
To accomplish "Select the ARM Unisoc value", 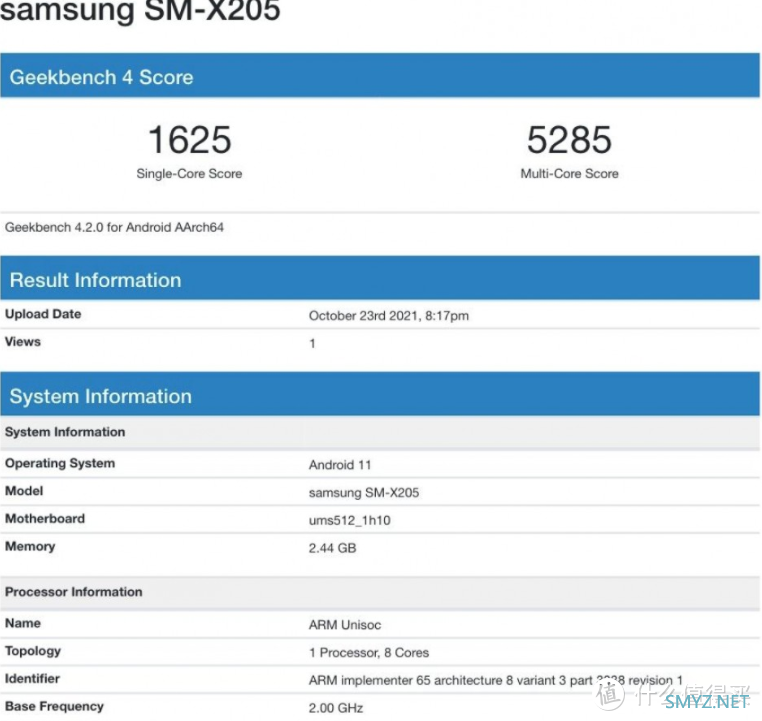I will [x=345, y=625].
